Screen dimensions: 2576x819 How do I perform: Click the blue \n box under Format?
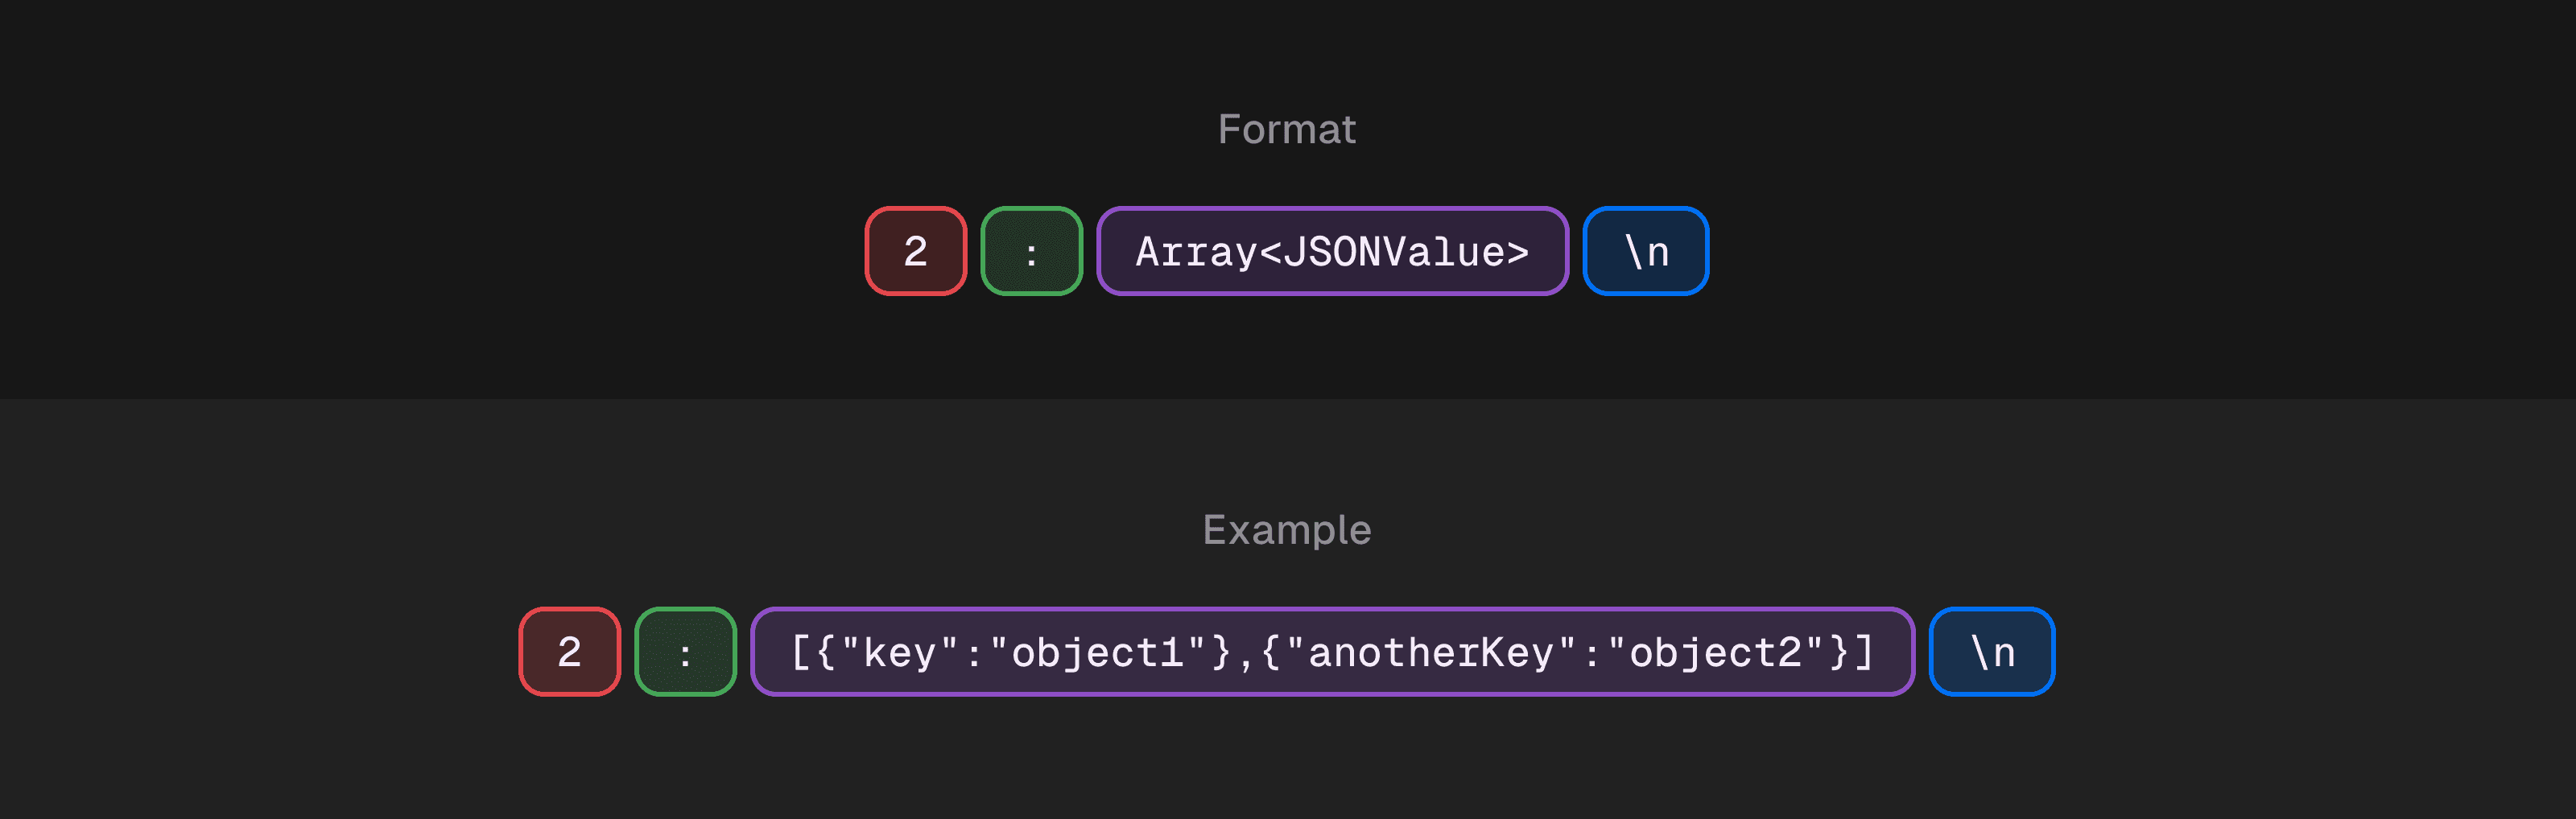click(1645, 251)
